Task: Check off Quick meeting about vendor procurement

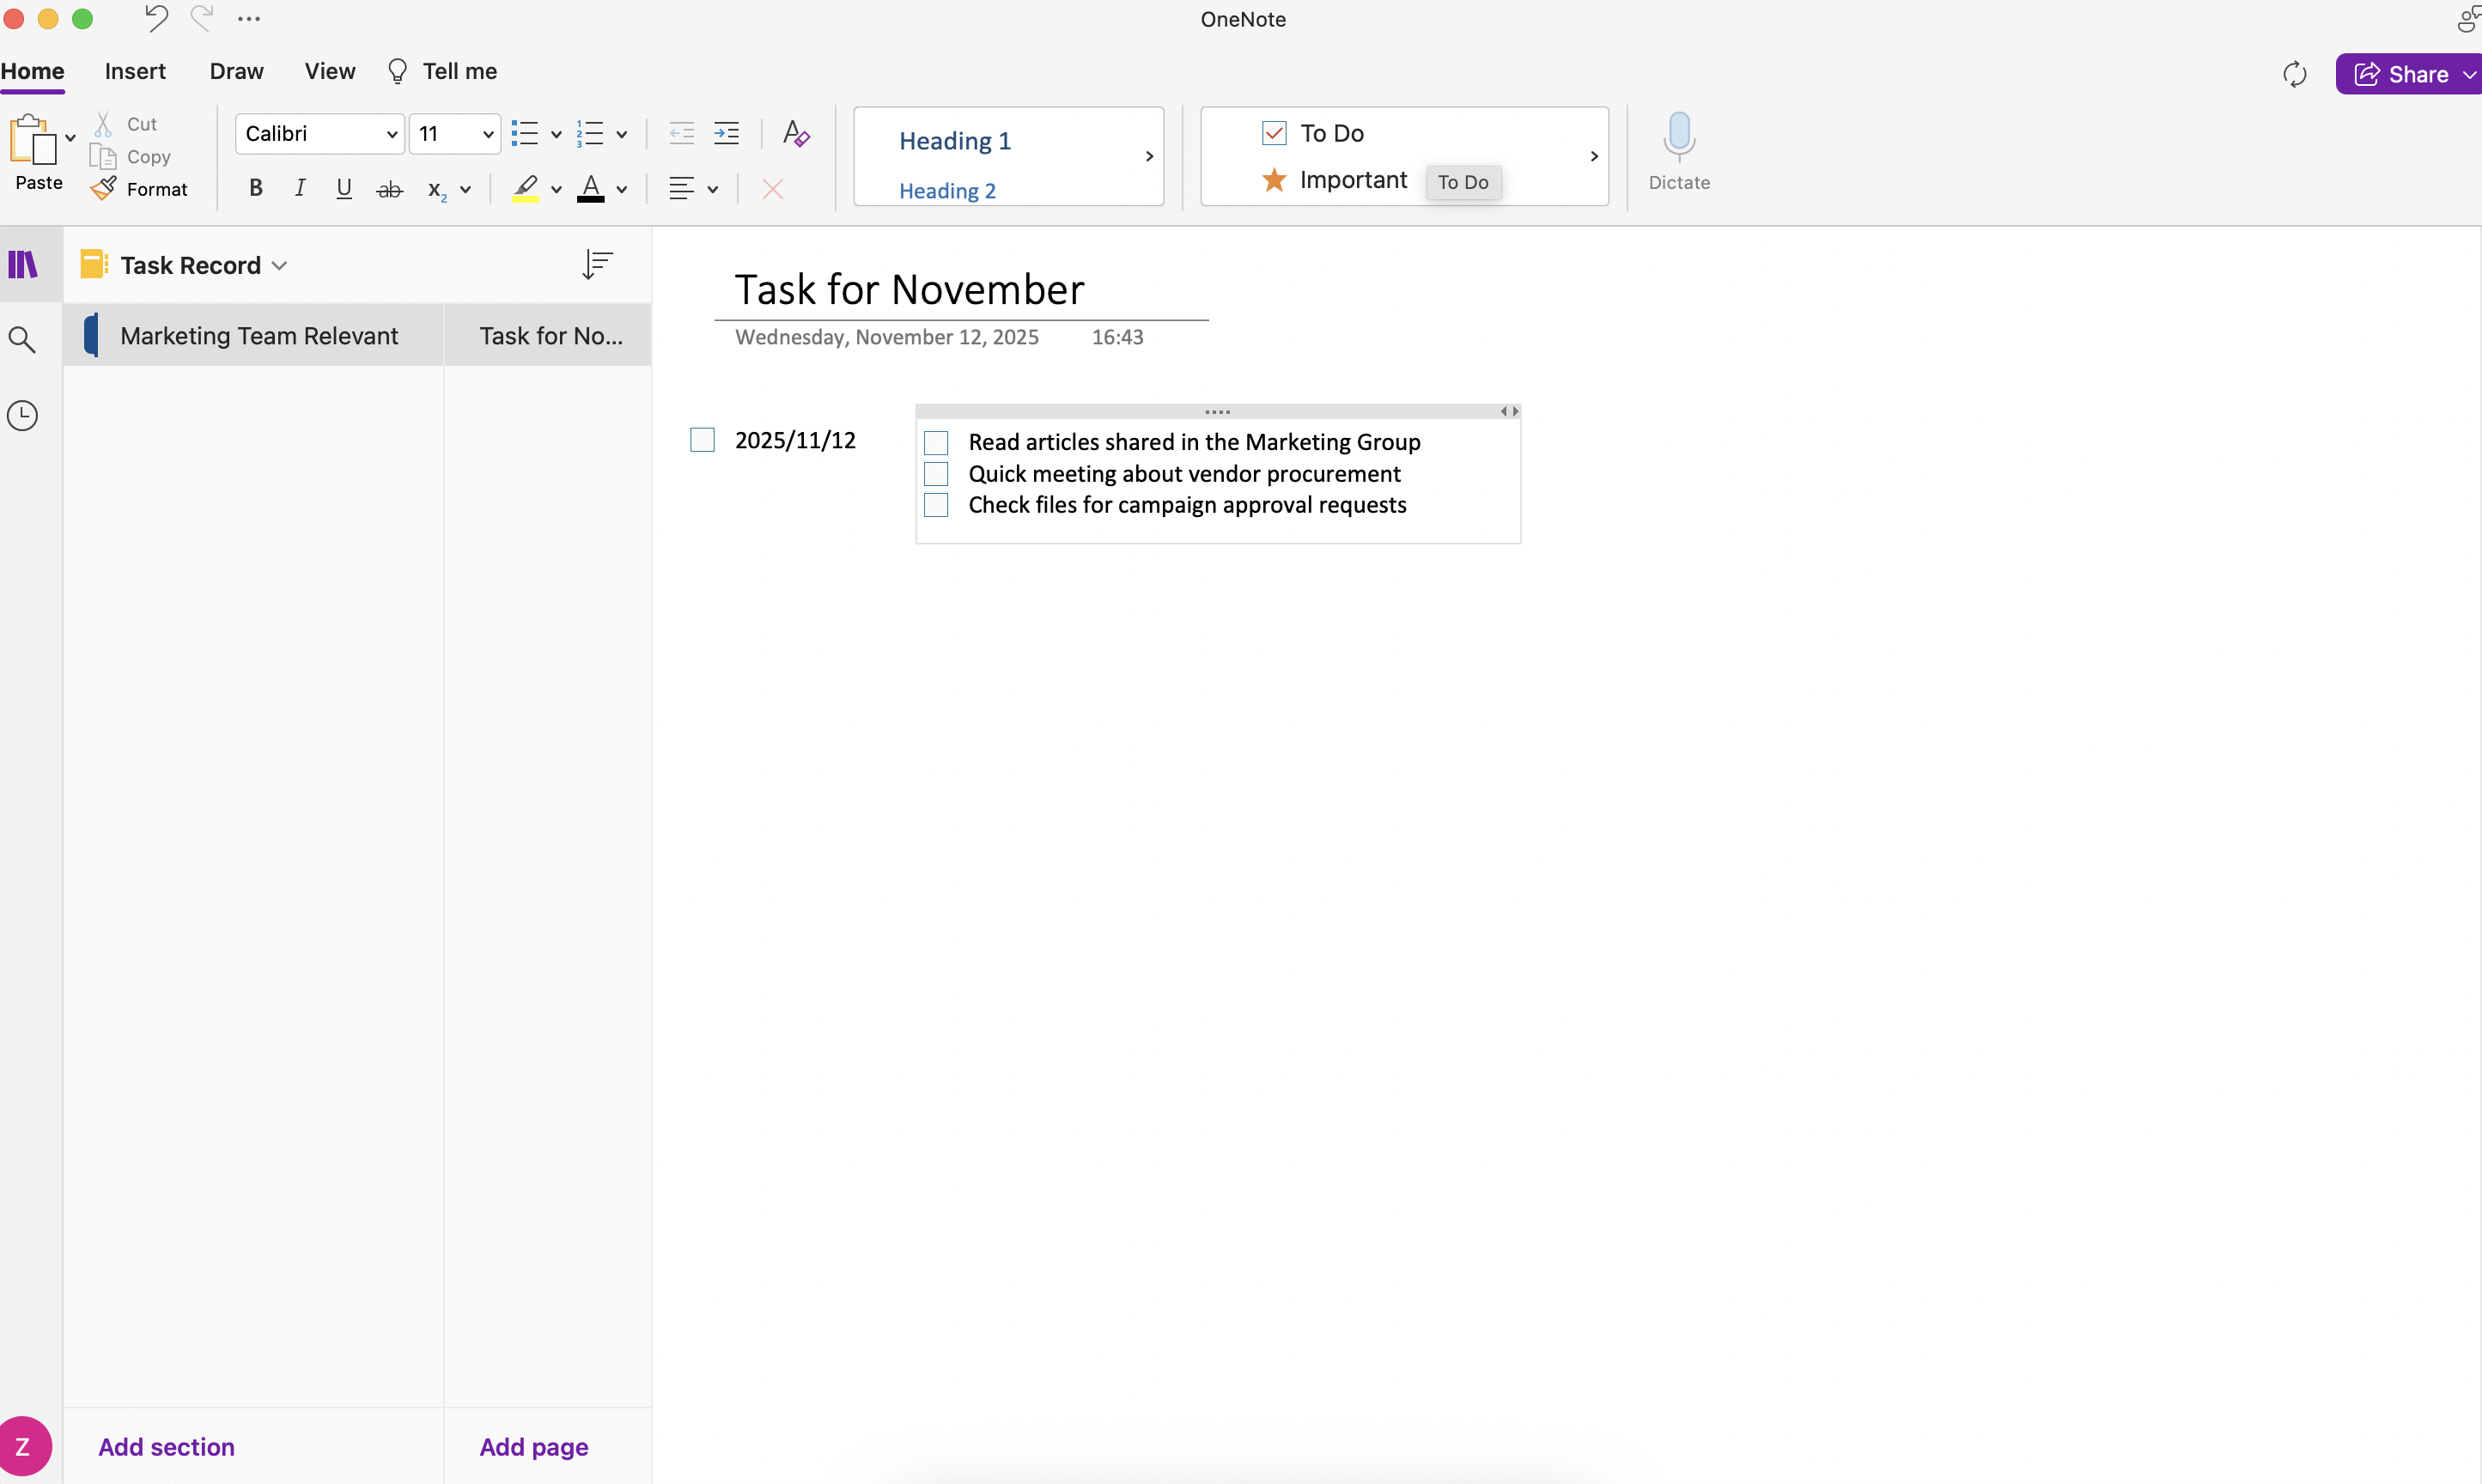Action: pyautogui.click(x=936, y=474)
